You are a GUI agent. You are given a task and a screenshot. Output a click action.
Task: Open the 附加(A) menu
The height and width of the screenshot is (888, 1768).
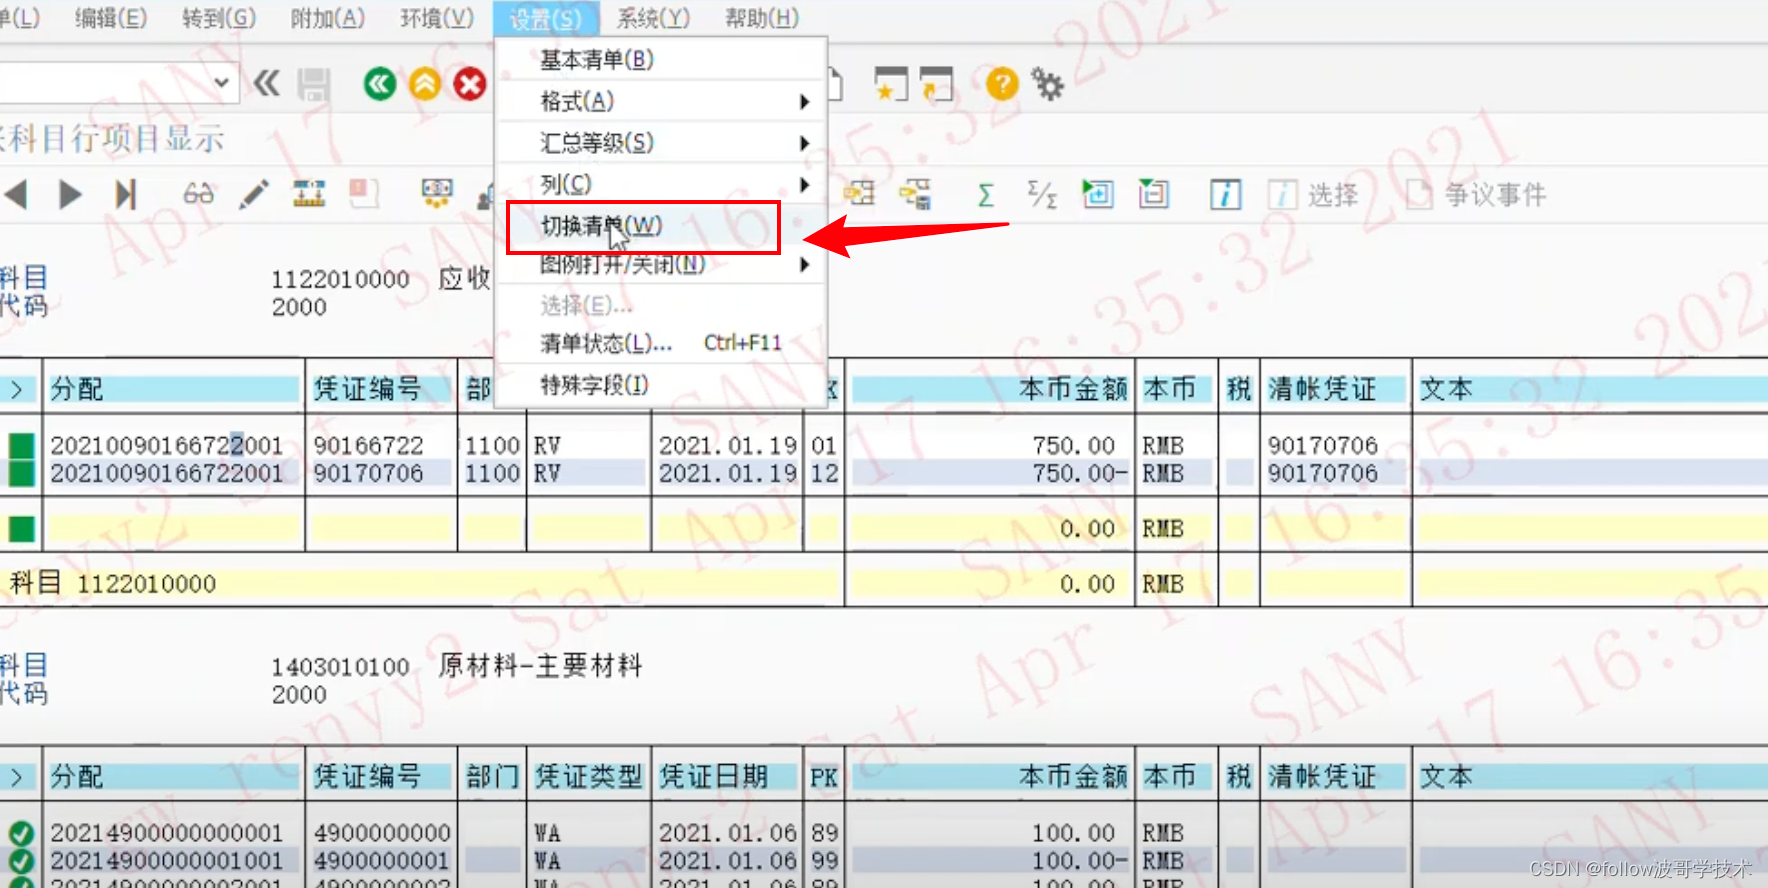pyautogui.click(x=327, y=18)
